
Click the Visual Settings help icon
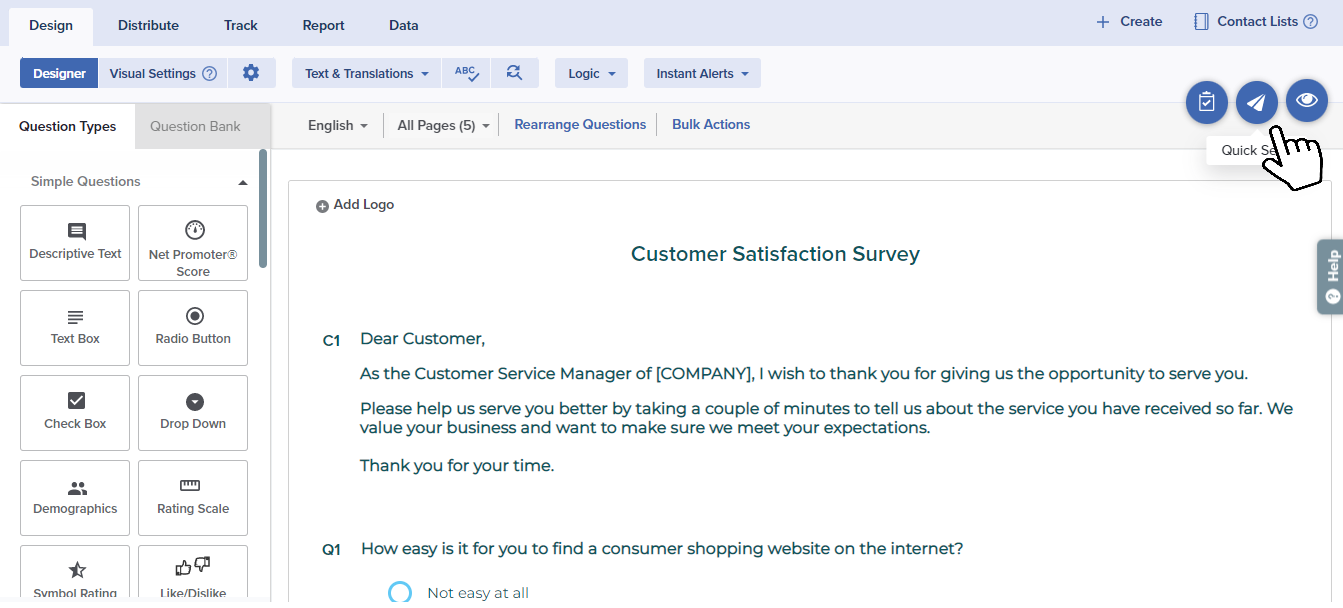point(210,74)
